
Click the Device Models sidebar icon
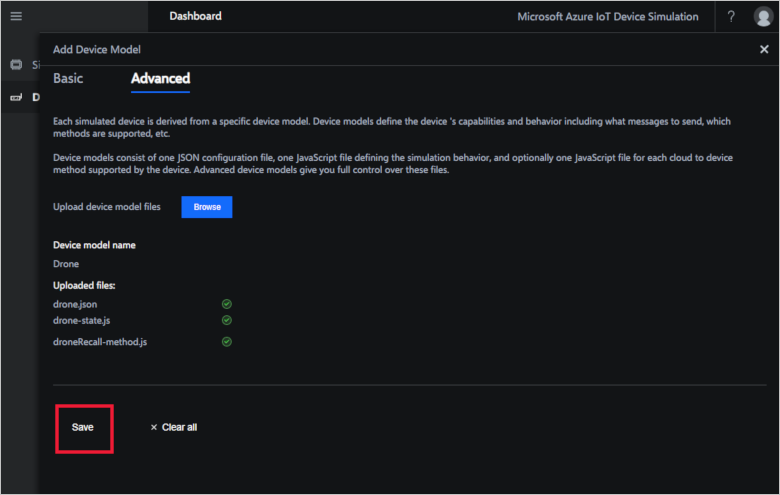click(x=16, y=97)
